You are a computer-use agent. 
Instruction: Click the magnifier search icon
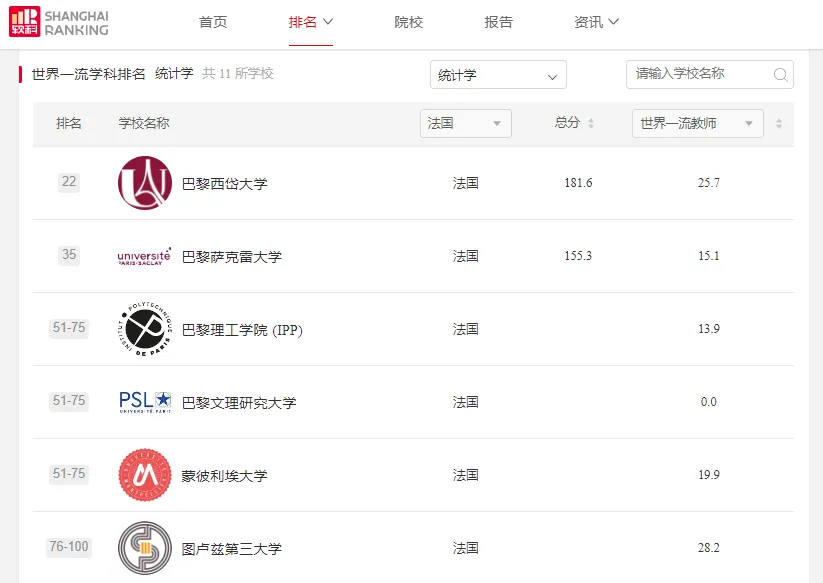point(780,75)
